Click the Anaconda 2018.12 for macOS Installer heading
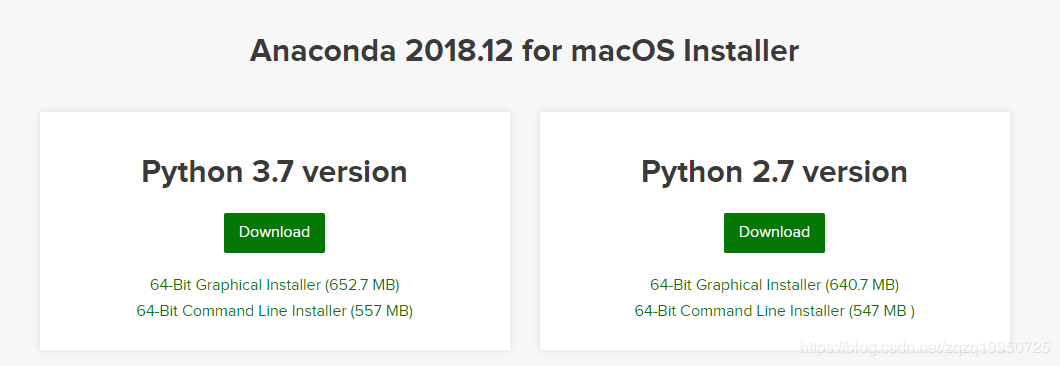 point(525,51)
